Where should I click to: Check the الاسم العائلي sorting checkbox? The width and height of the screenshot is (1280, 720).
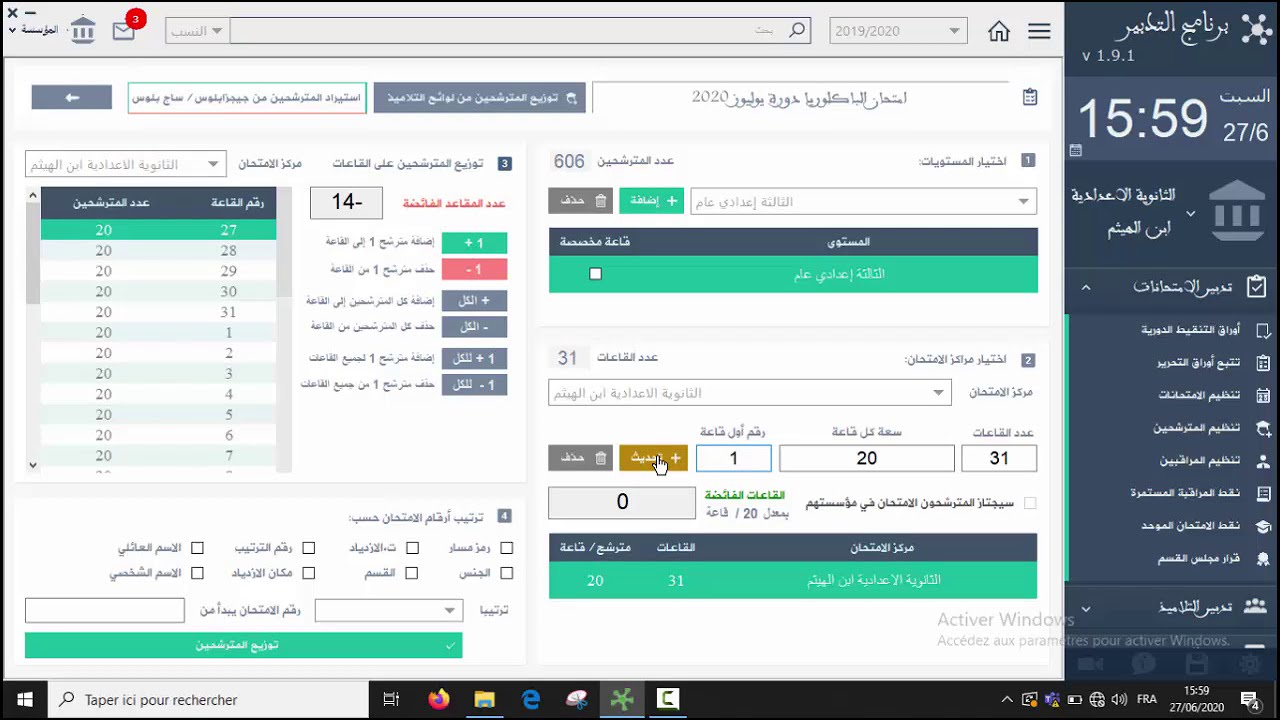(x=197, y=548)
